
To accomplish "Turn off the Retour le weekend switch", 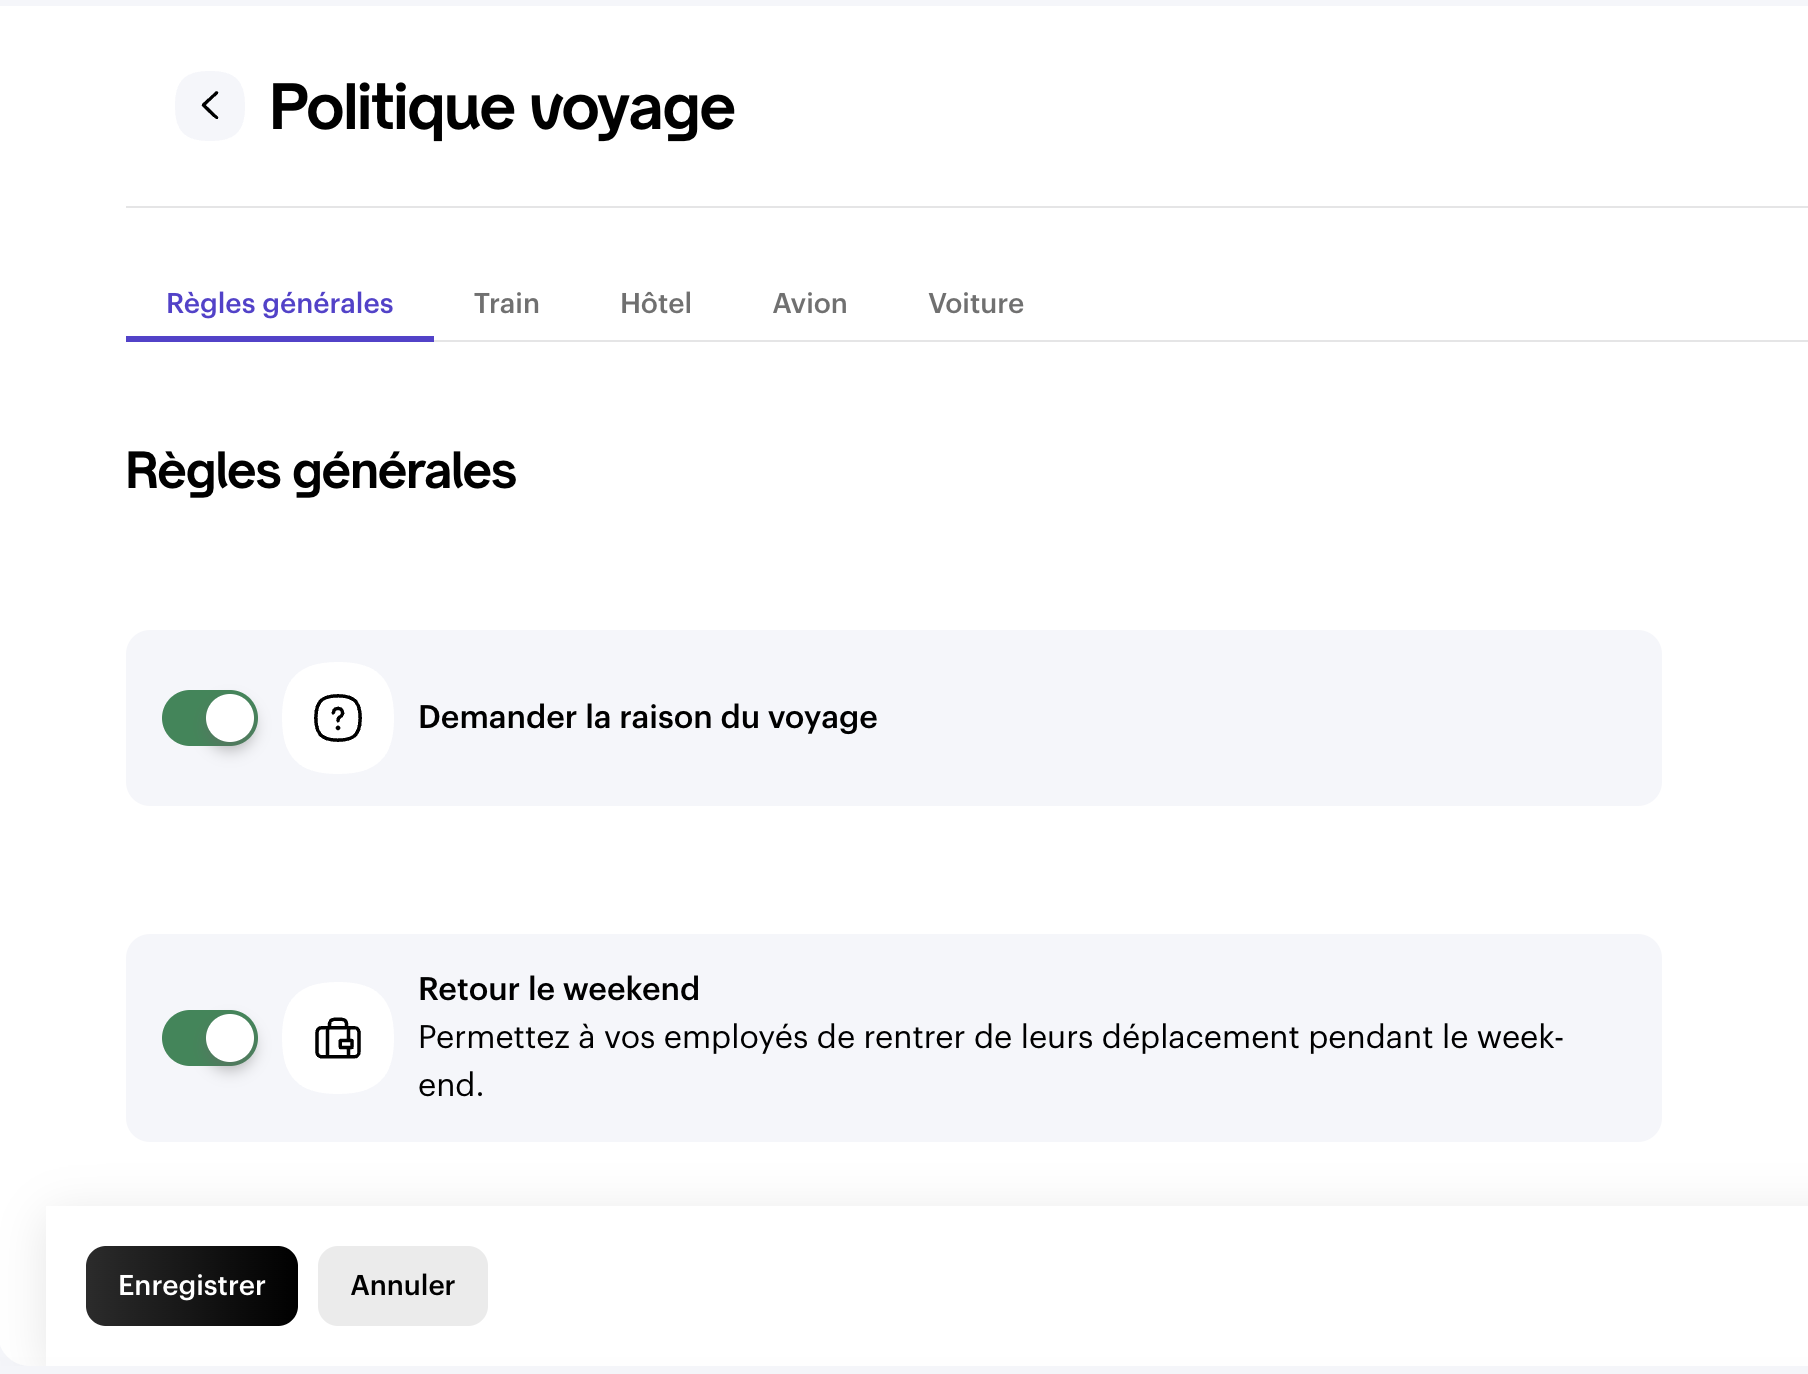I will pyautogui.click(x=210, y=1038).
